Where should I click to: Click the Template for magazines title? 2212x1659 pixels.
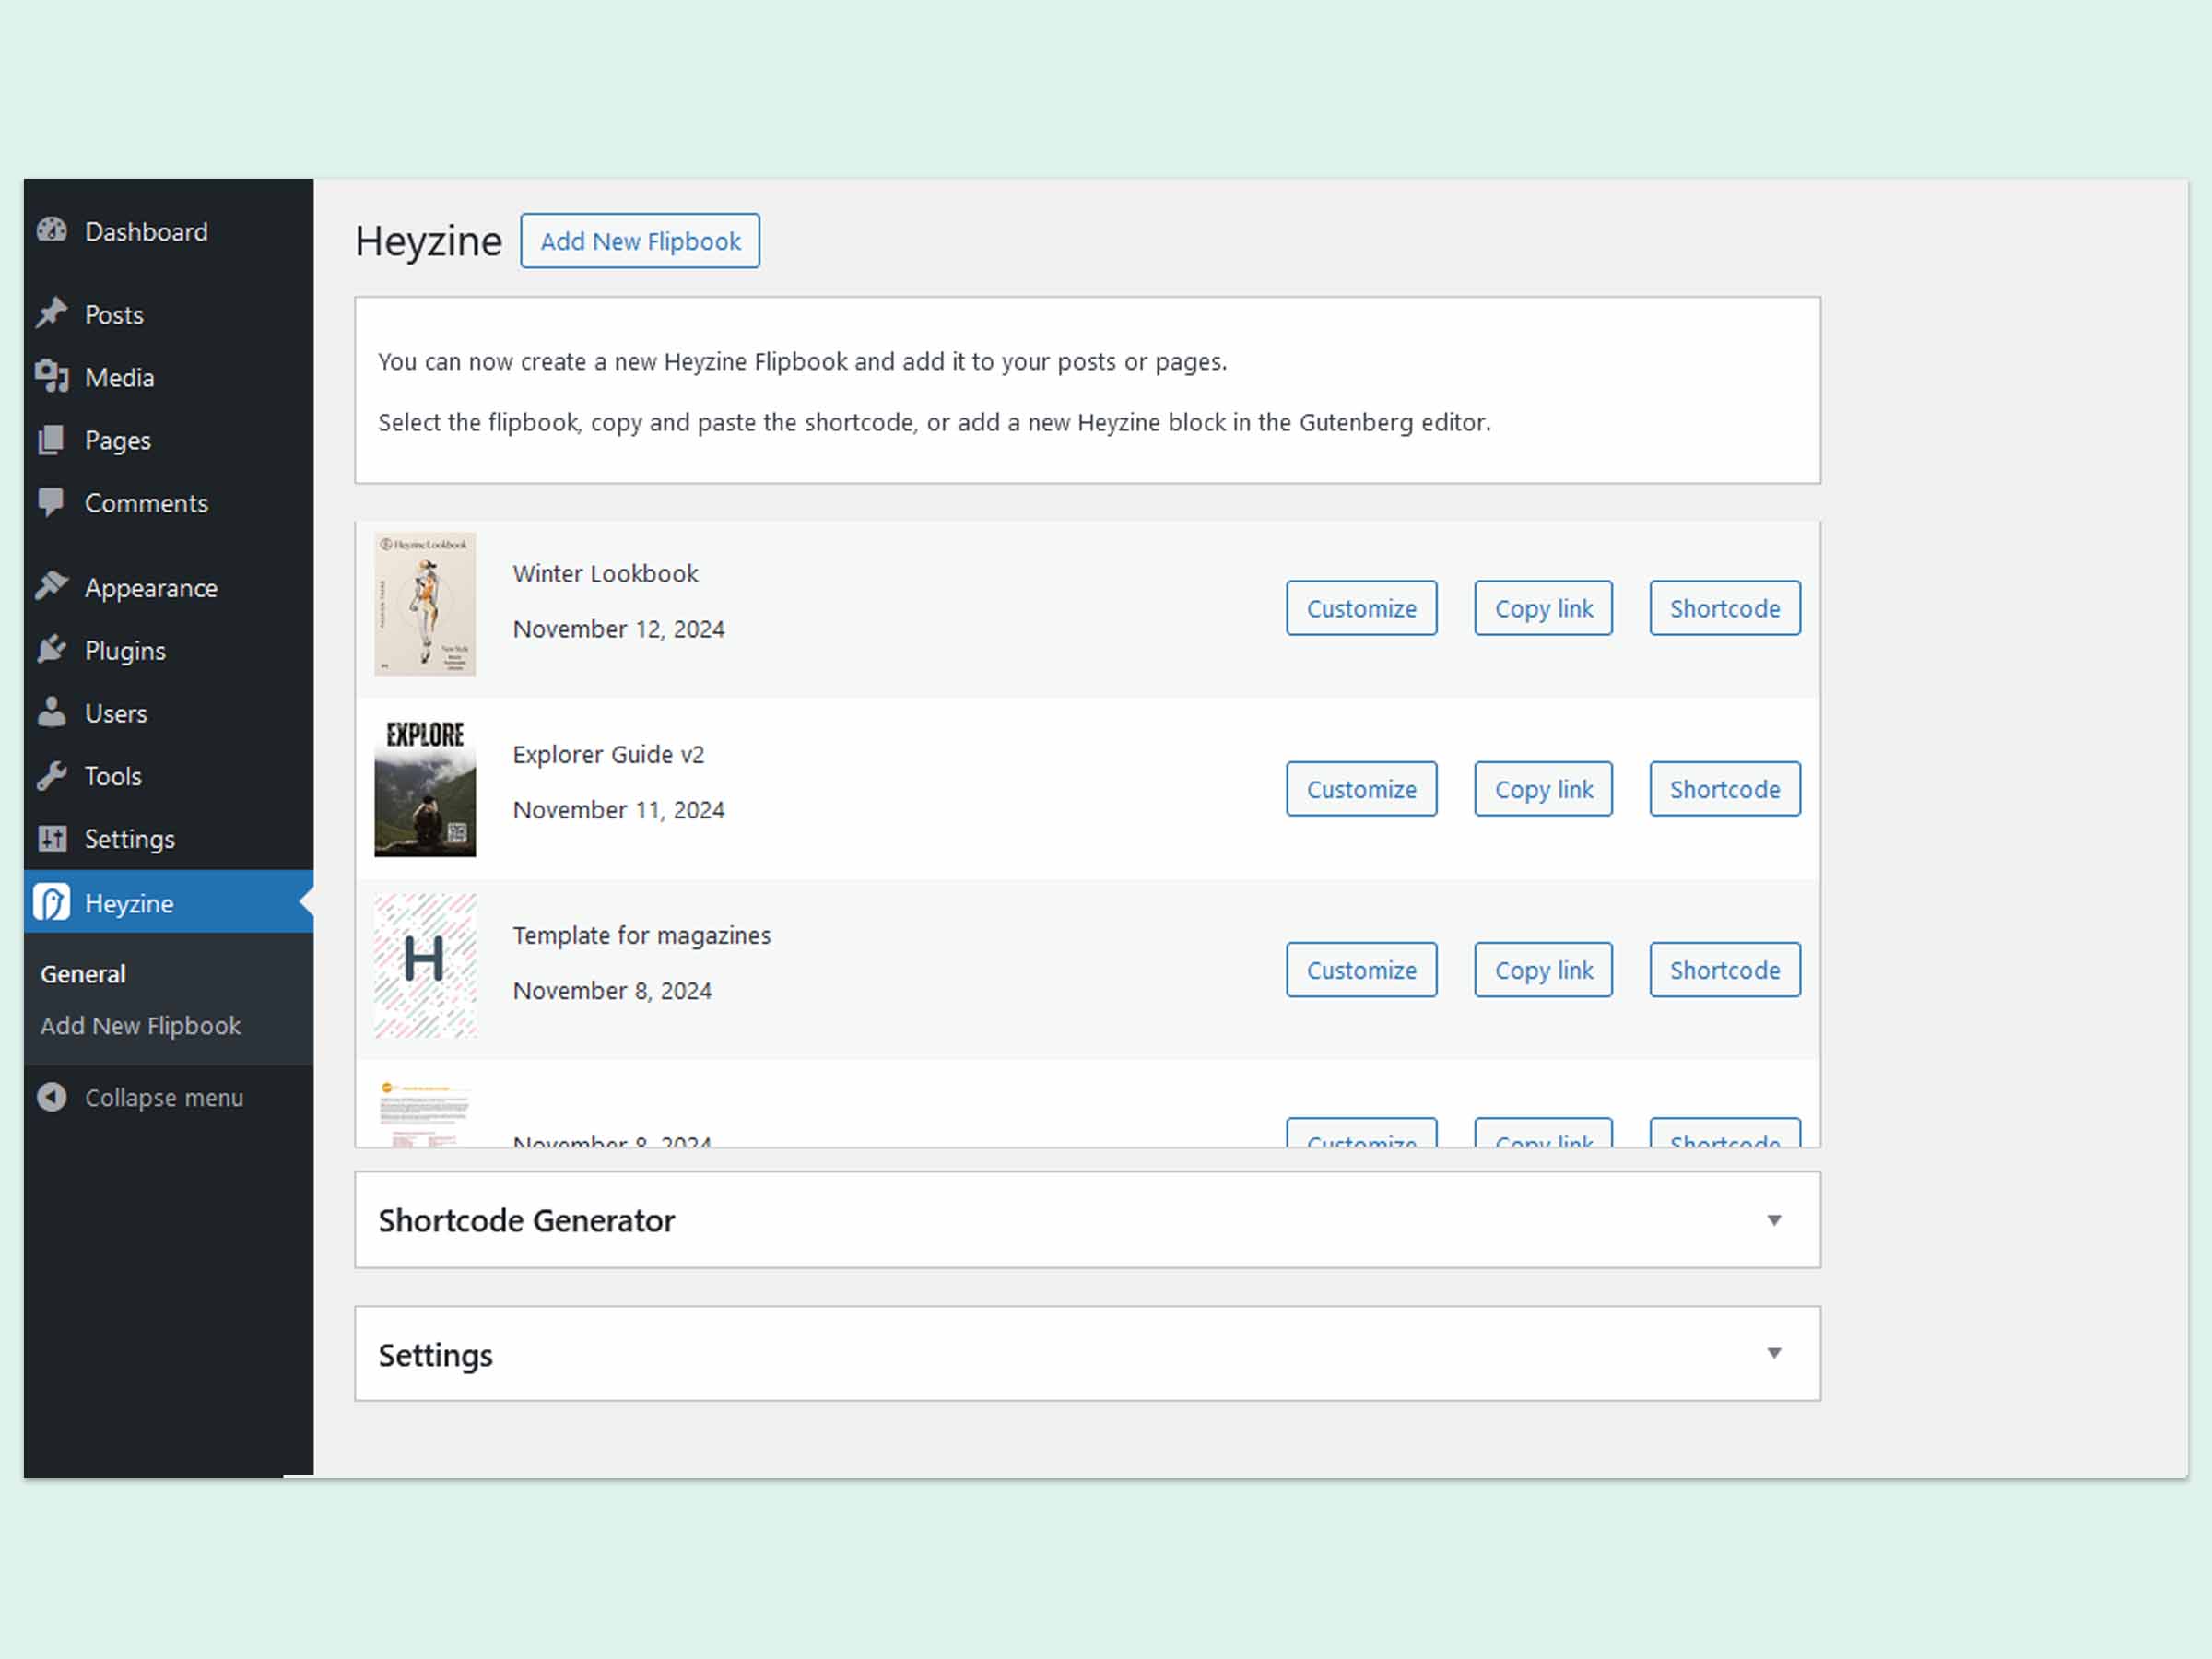click(x=641, y=935)
